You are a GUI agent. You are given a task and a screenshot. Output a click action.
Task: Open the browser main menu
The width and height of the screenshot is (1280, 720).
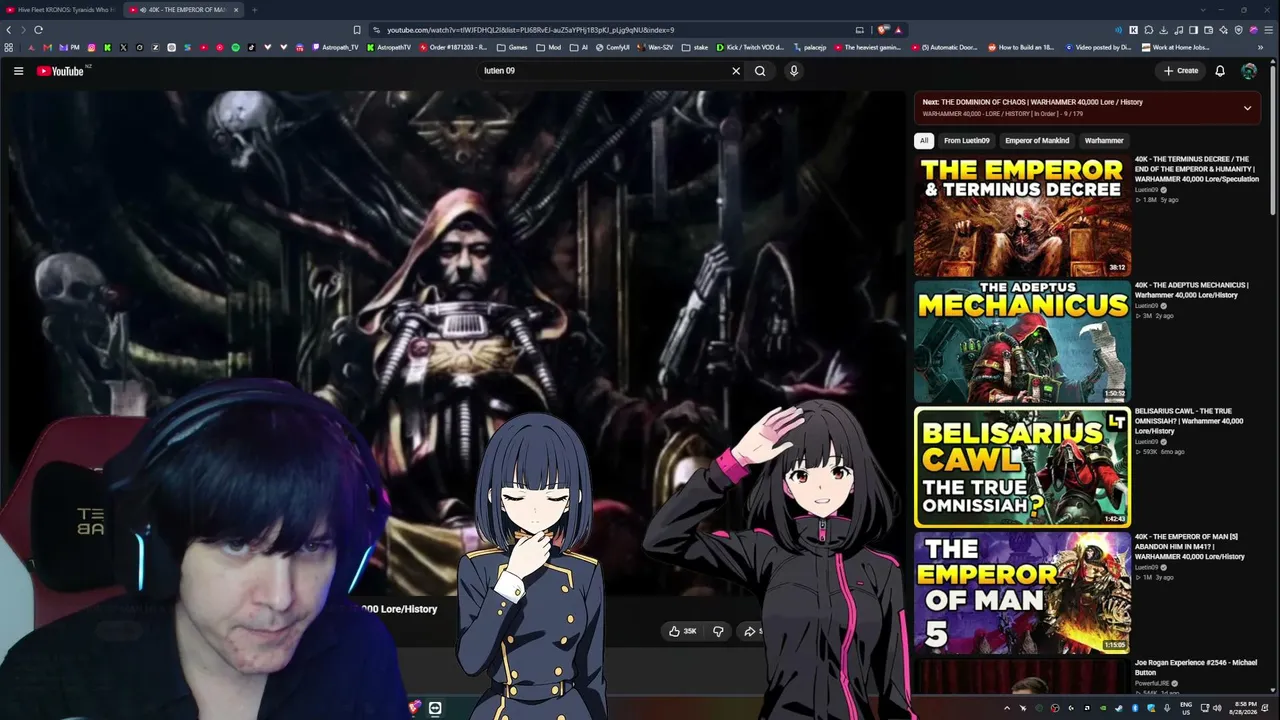click(x=1269, y=30)
